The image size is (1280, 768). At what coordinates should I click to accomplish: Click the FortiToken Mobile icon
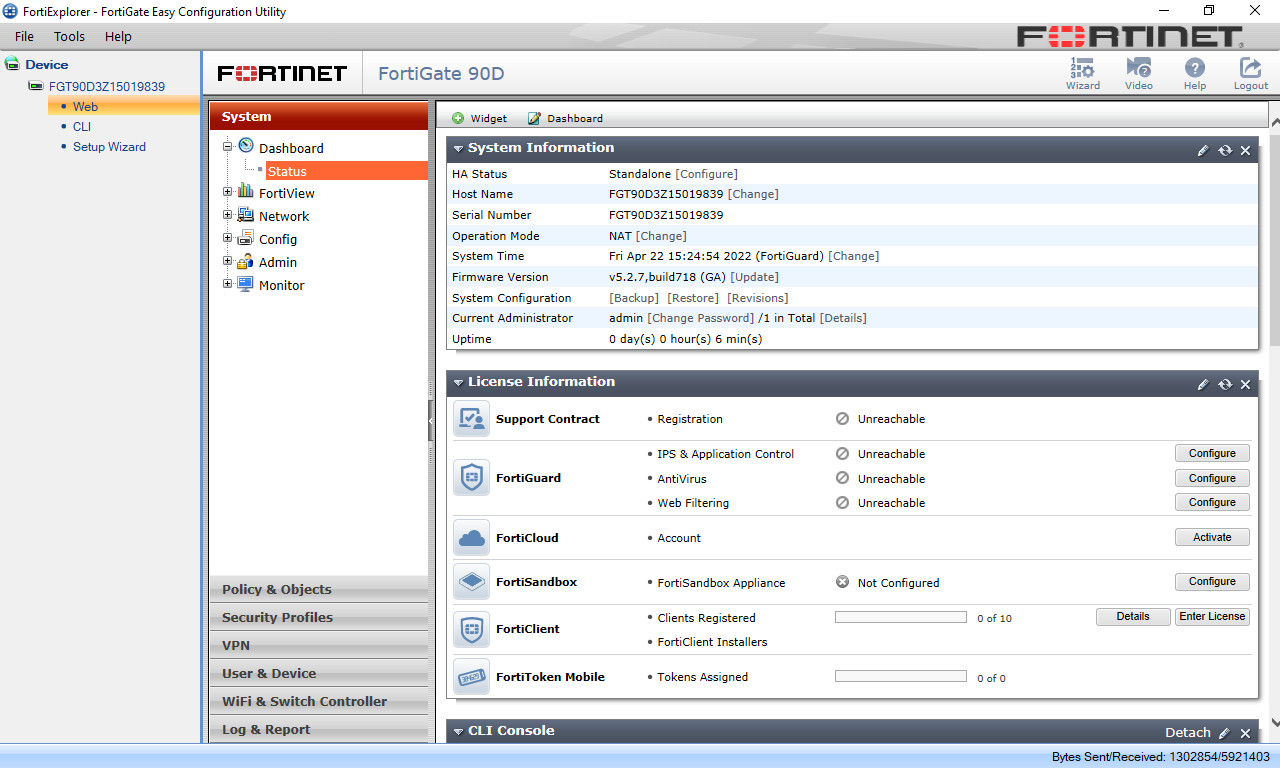click(x=471, y=677)
